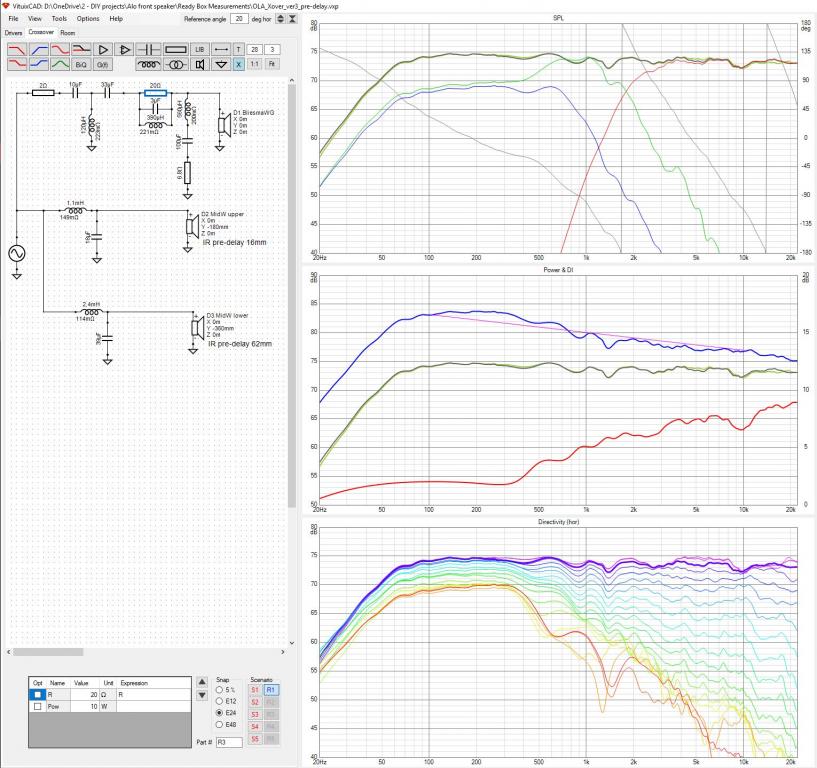The height and width of the screenshot is (768, 817).
Task: Select the capacitor component icon
Action: [x=148, y=49]
